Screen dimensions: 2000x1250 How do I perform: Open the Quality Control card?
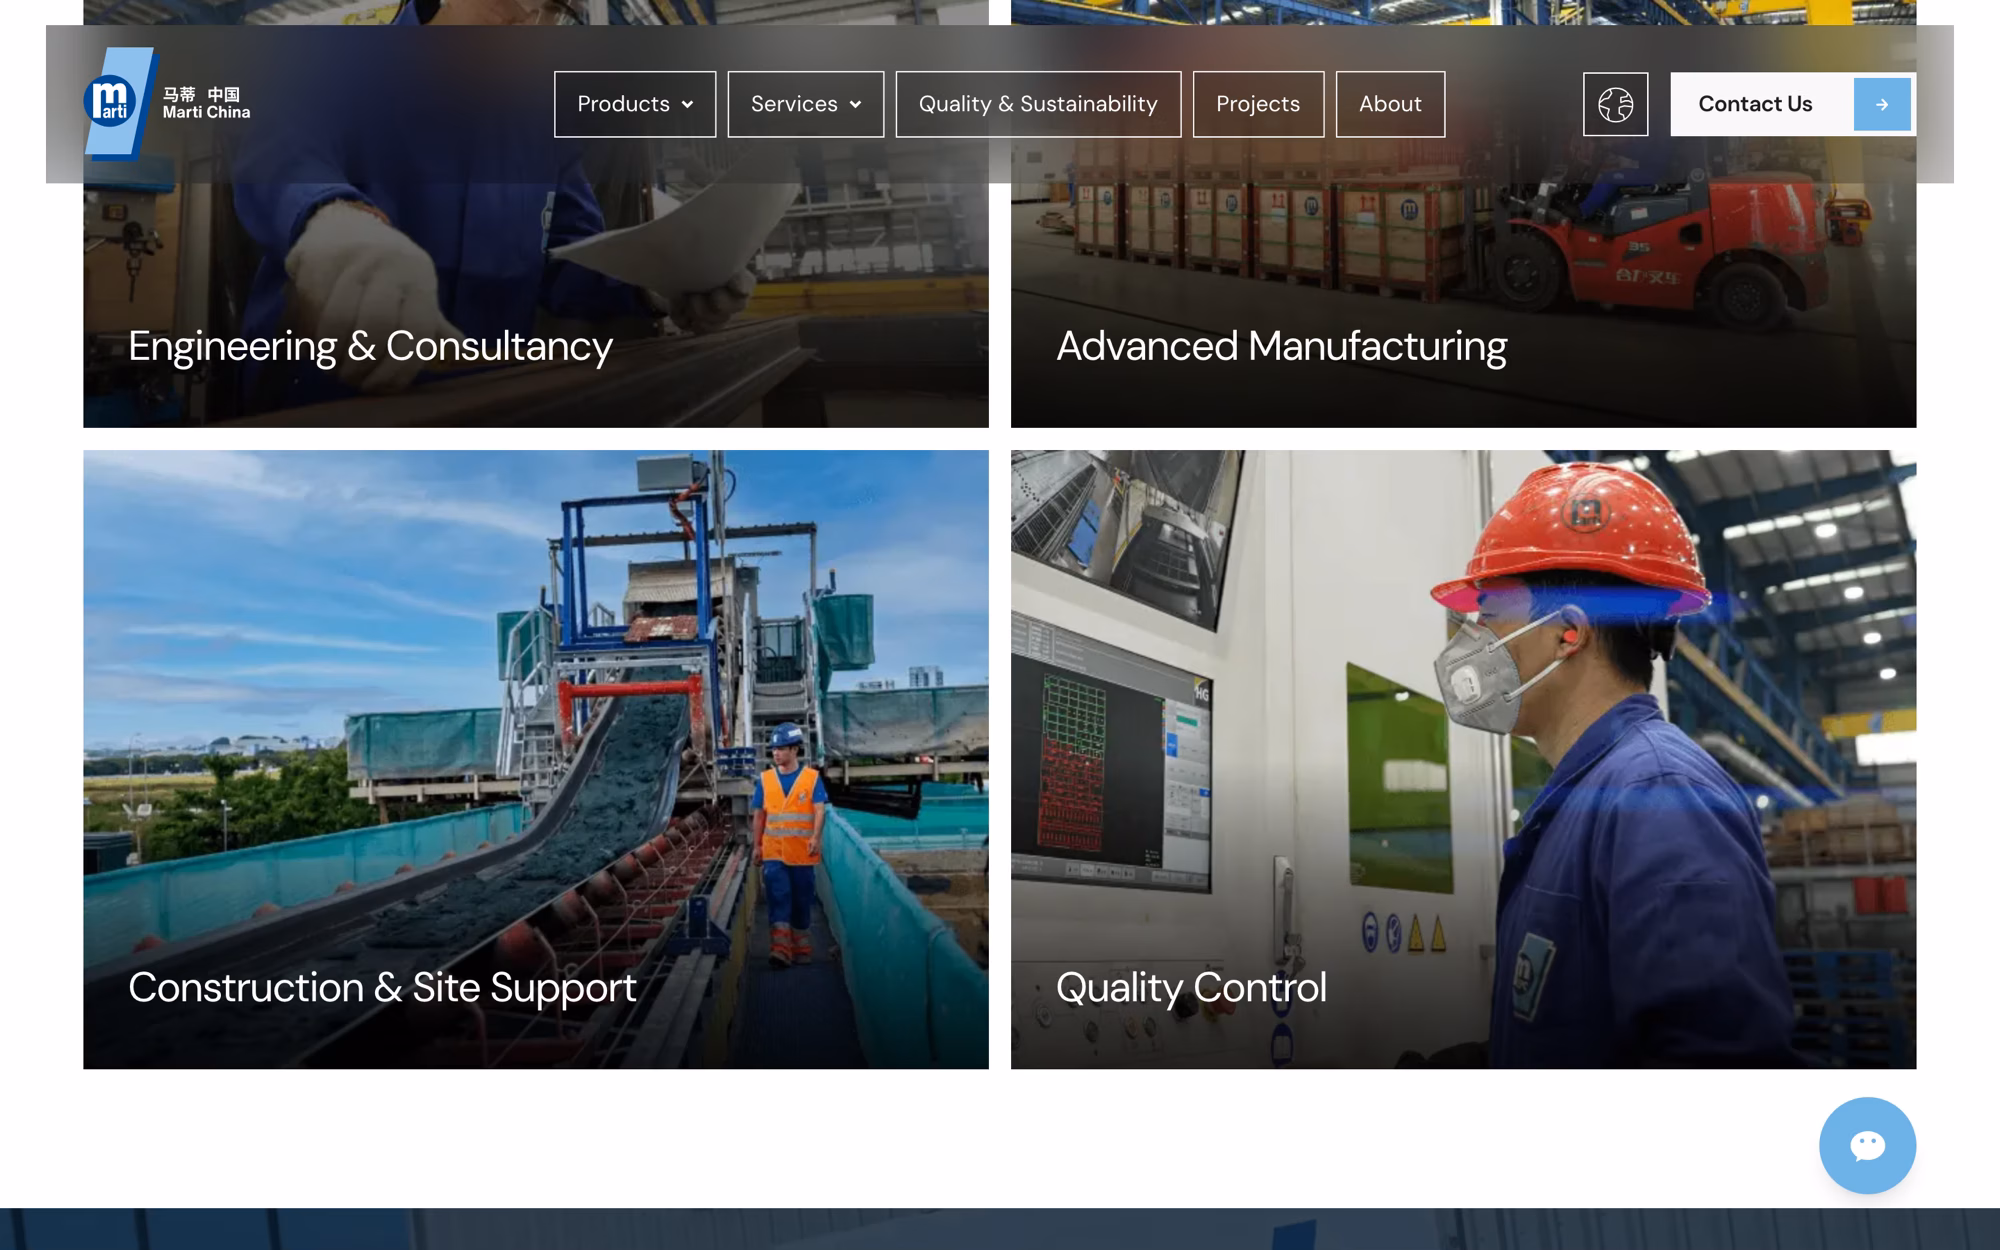1463,759
